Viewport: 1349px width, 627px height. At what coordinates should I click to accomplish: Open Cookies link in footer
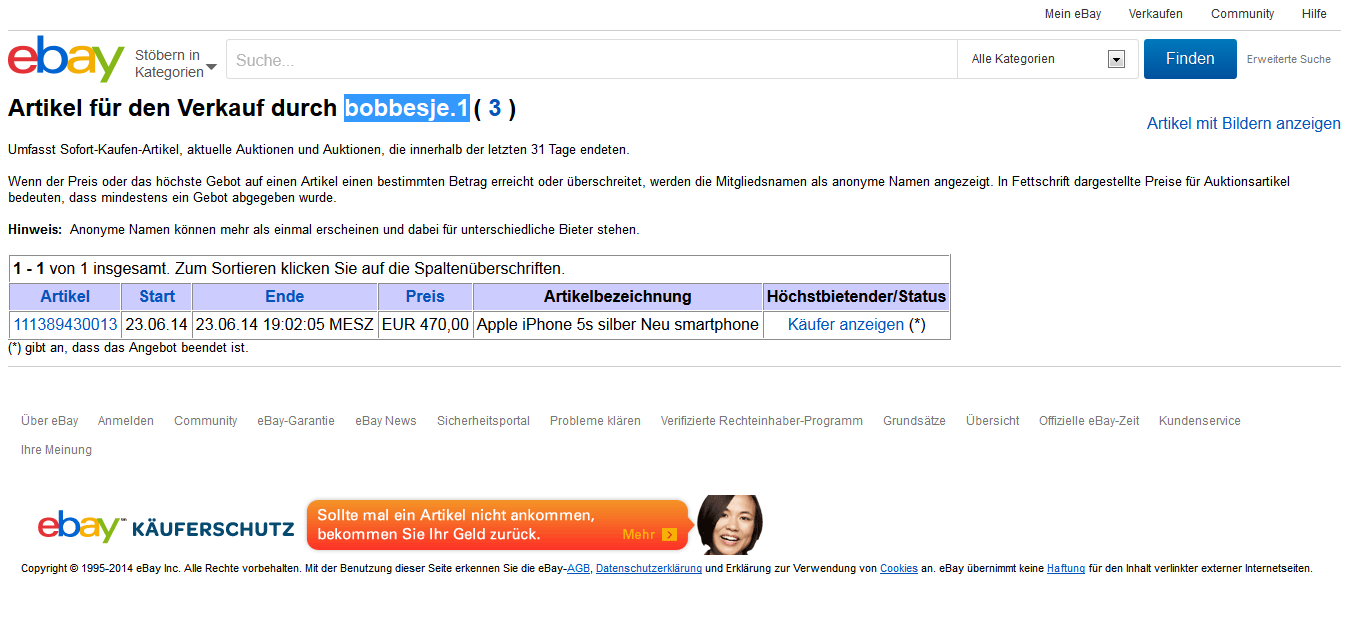899,569
